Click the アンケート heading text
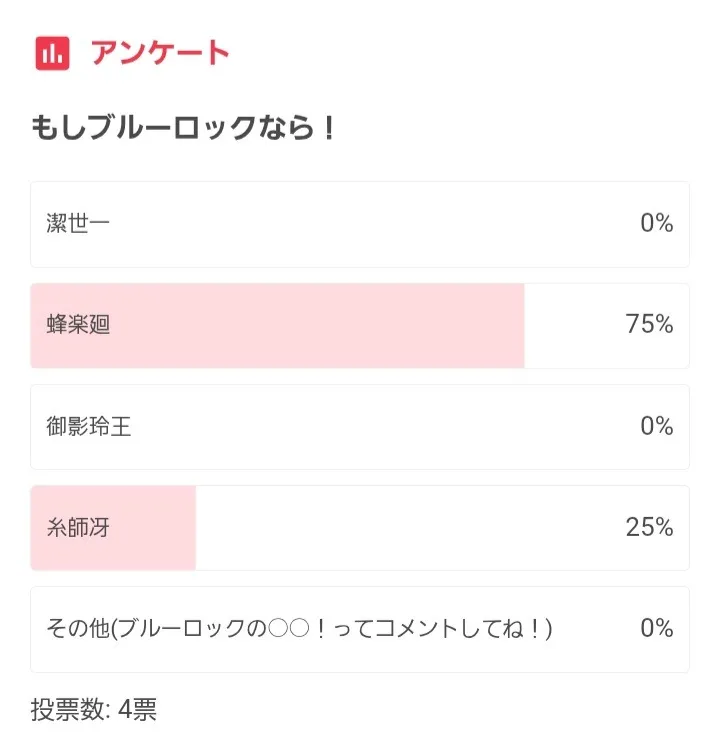This screenshot has width=720, height=733. 160,53
